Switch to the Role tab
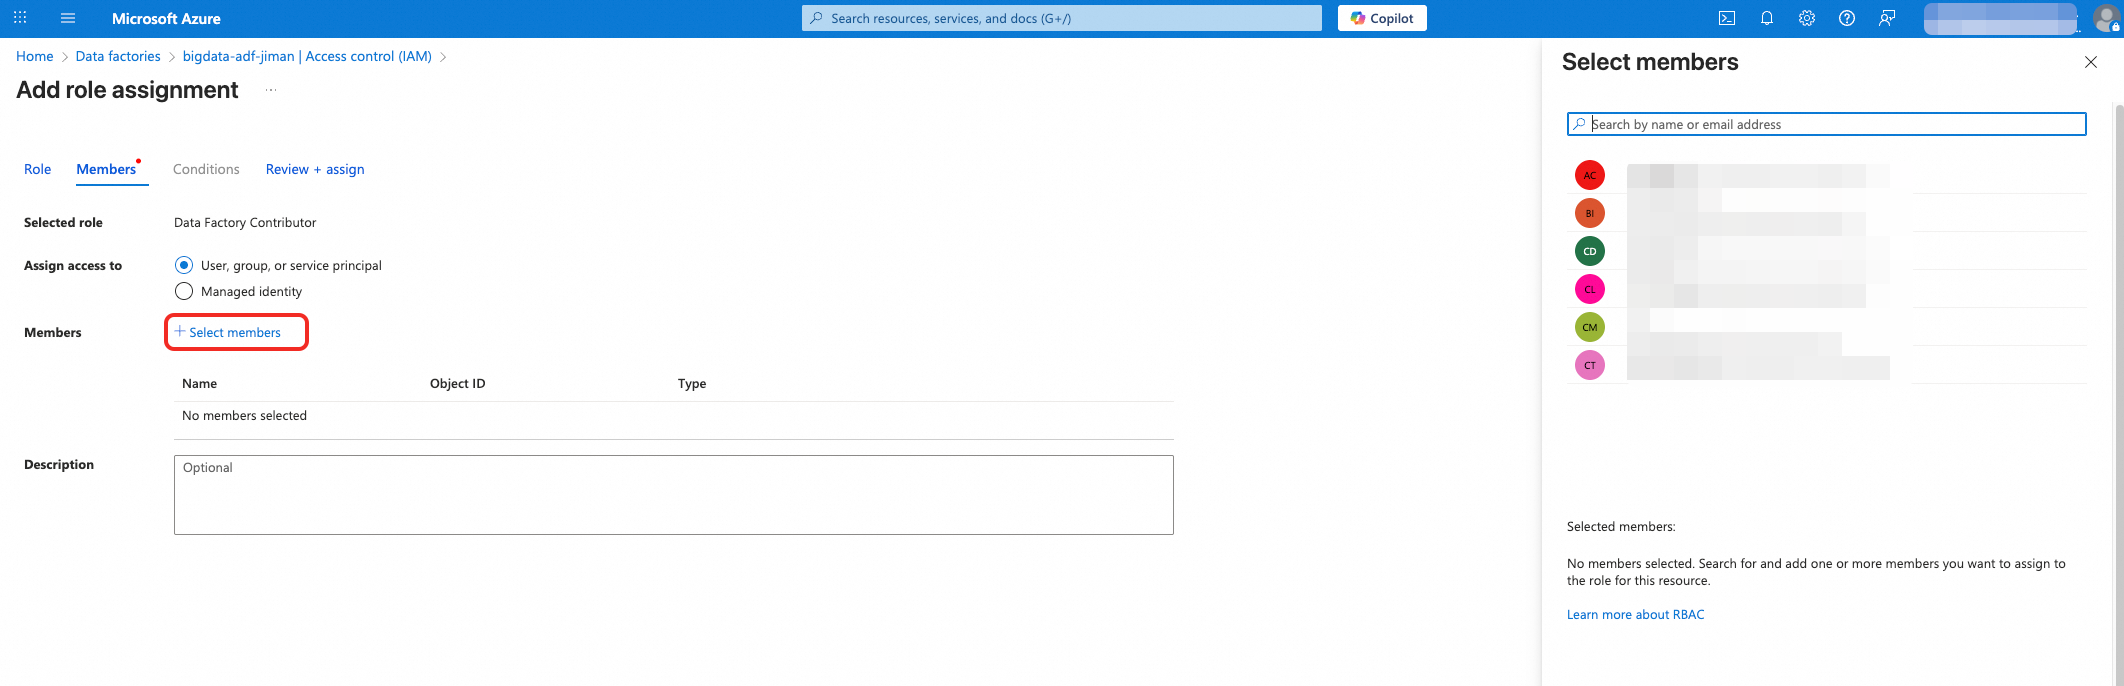2124x686 pixels. click(x=38, y=169)
